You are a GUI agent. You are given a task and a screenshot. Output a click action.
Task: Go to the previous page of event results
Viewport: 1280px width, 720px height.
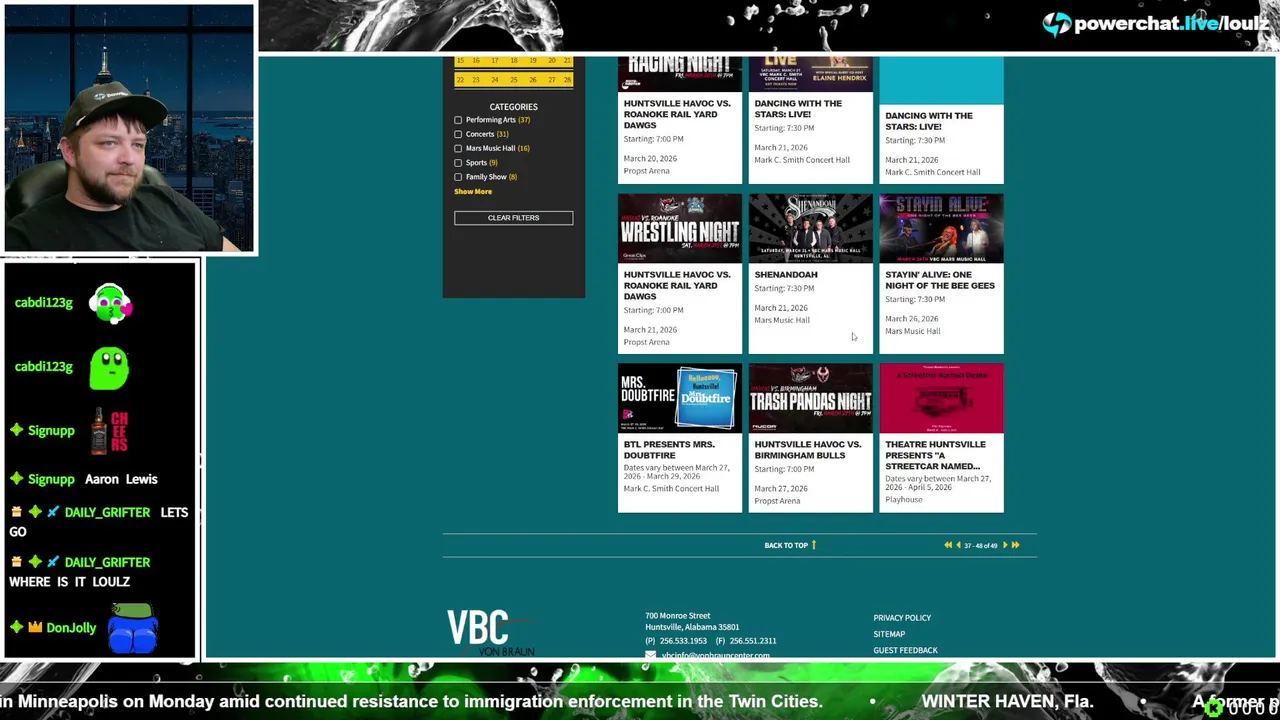pos(958,545)
